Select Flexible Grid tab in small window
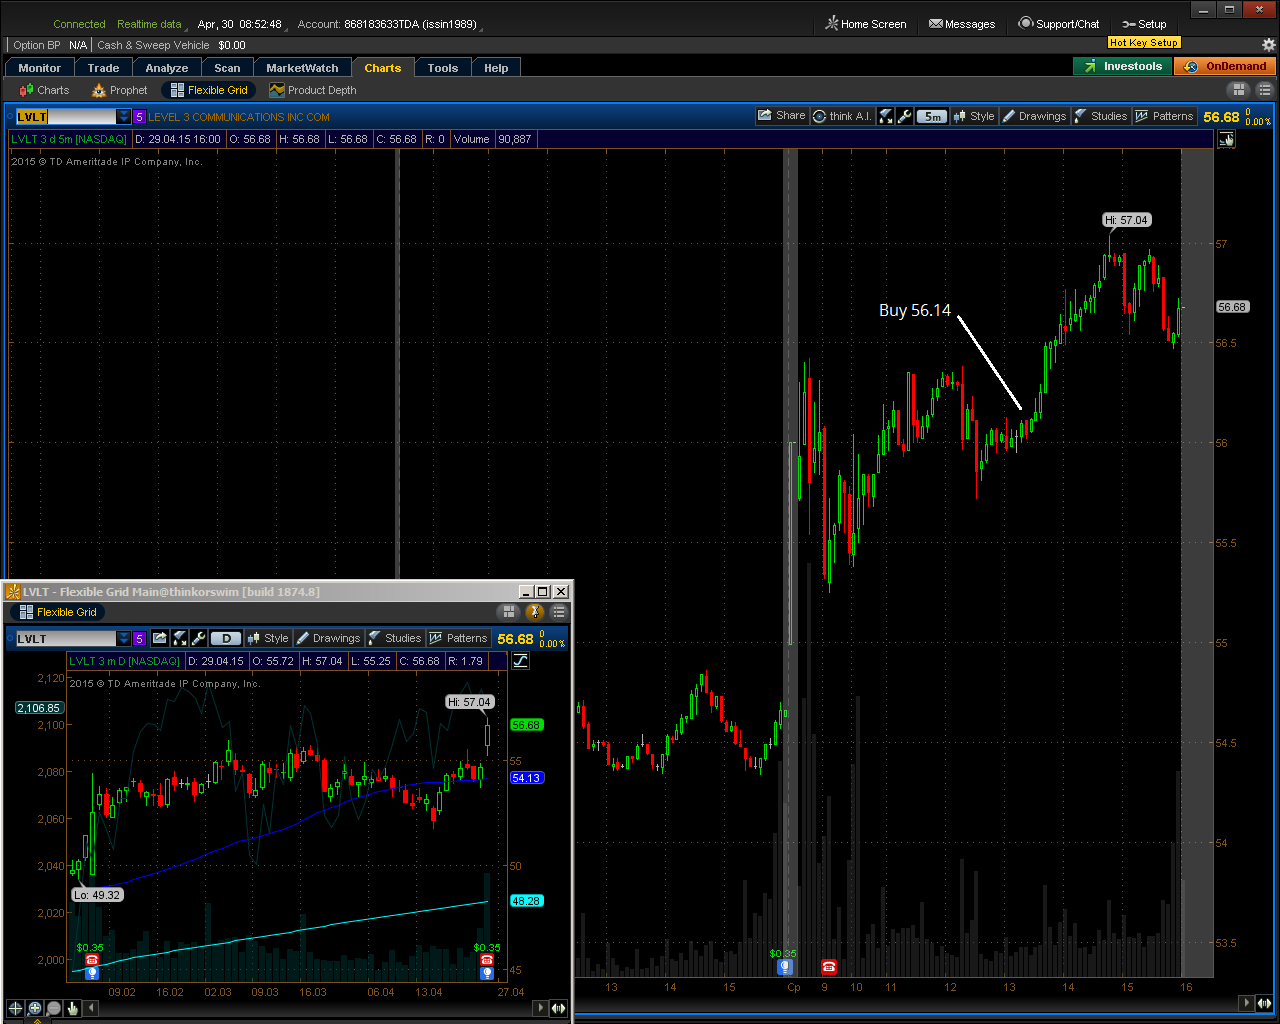Screen dimensions: 1280x1024 pos(59,612)
